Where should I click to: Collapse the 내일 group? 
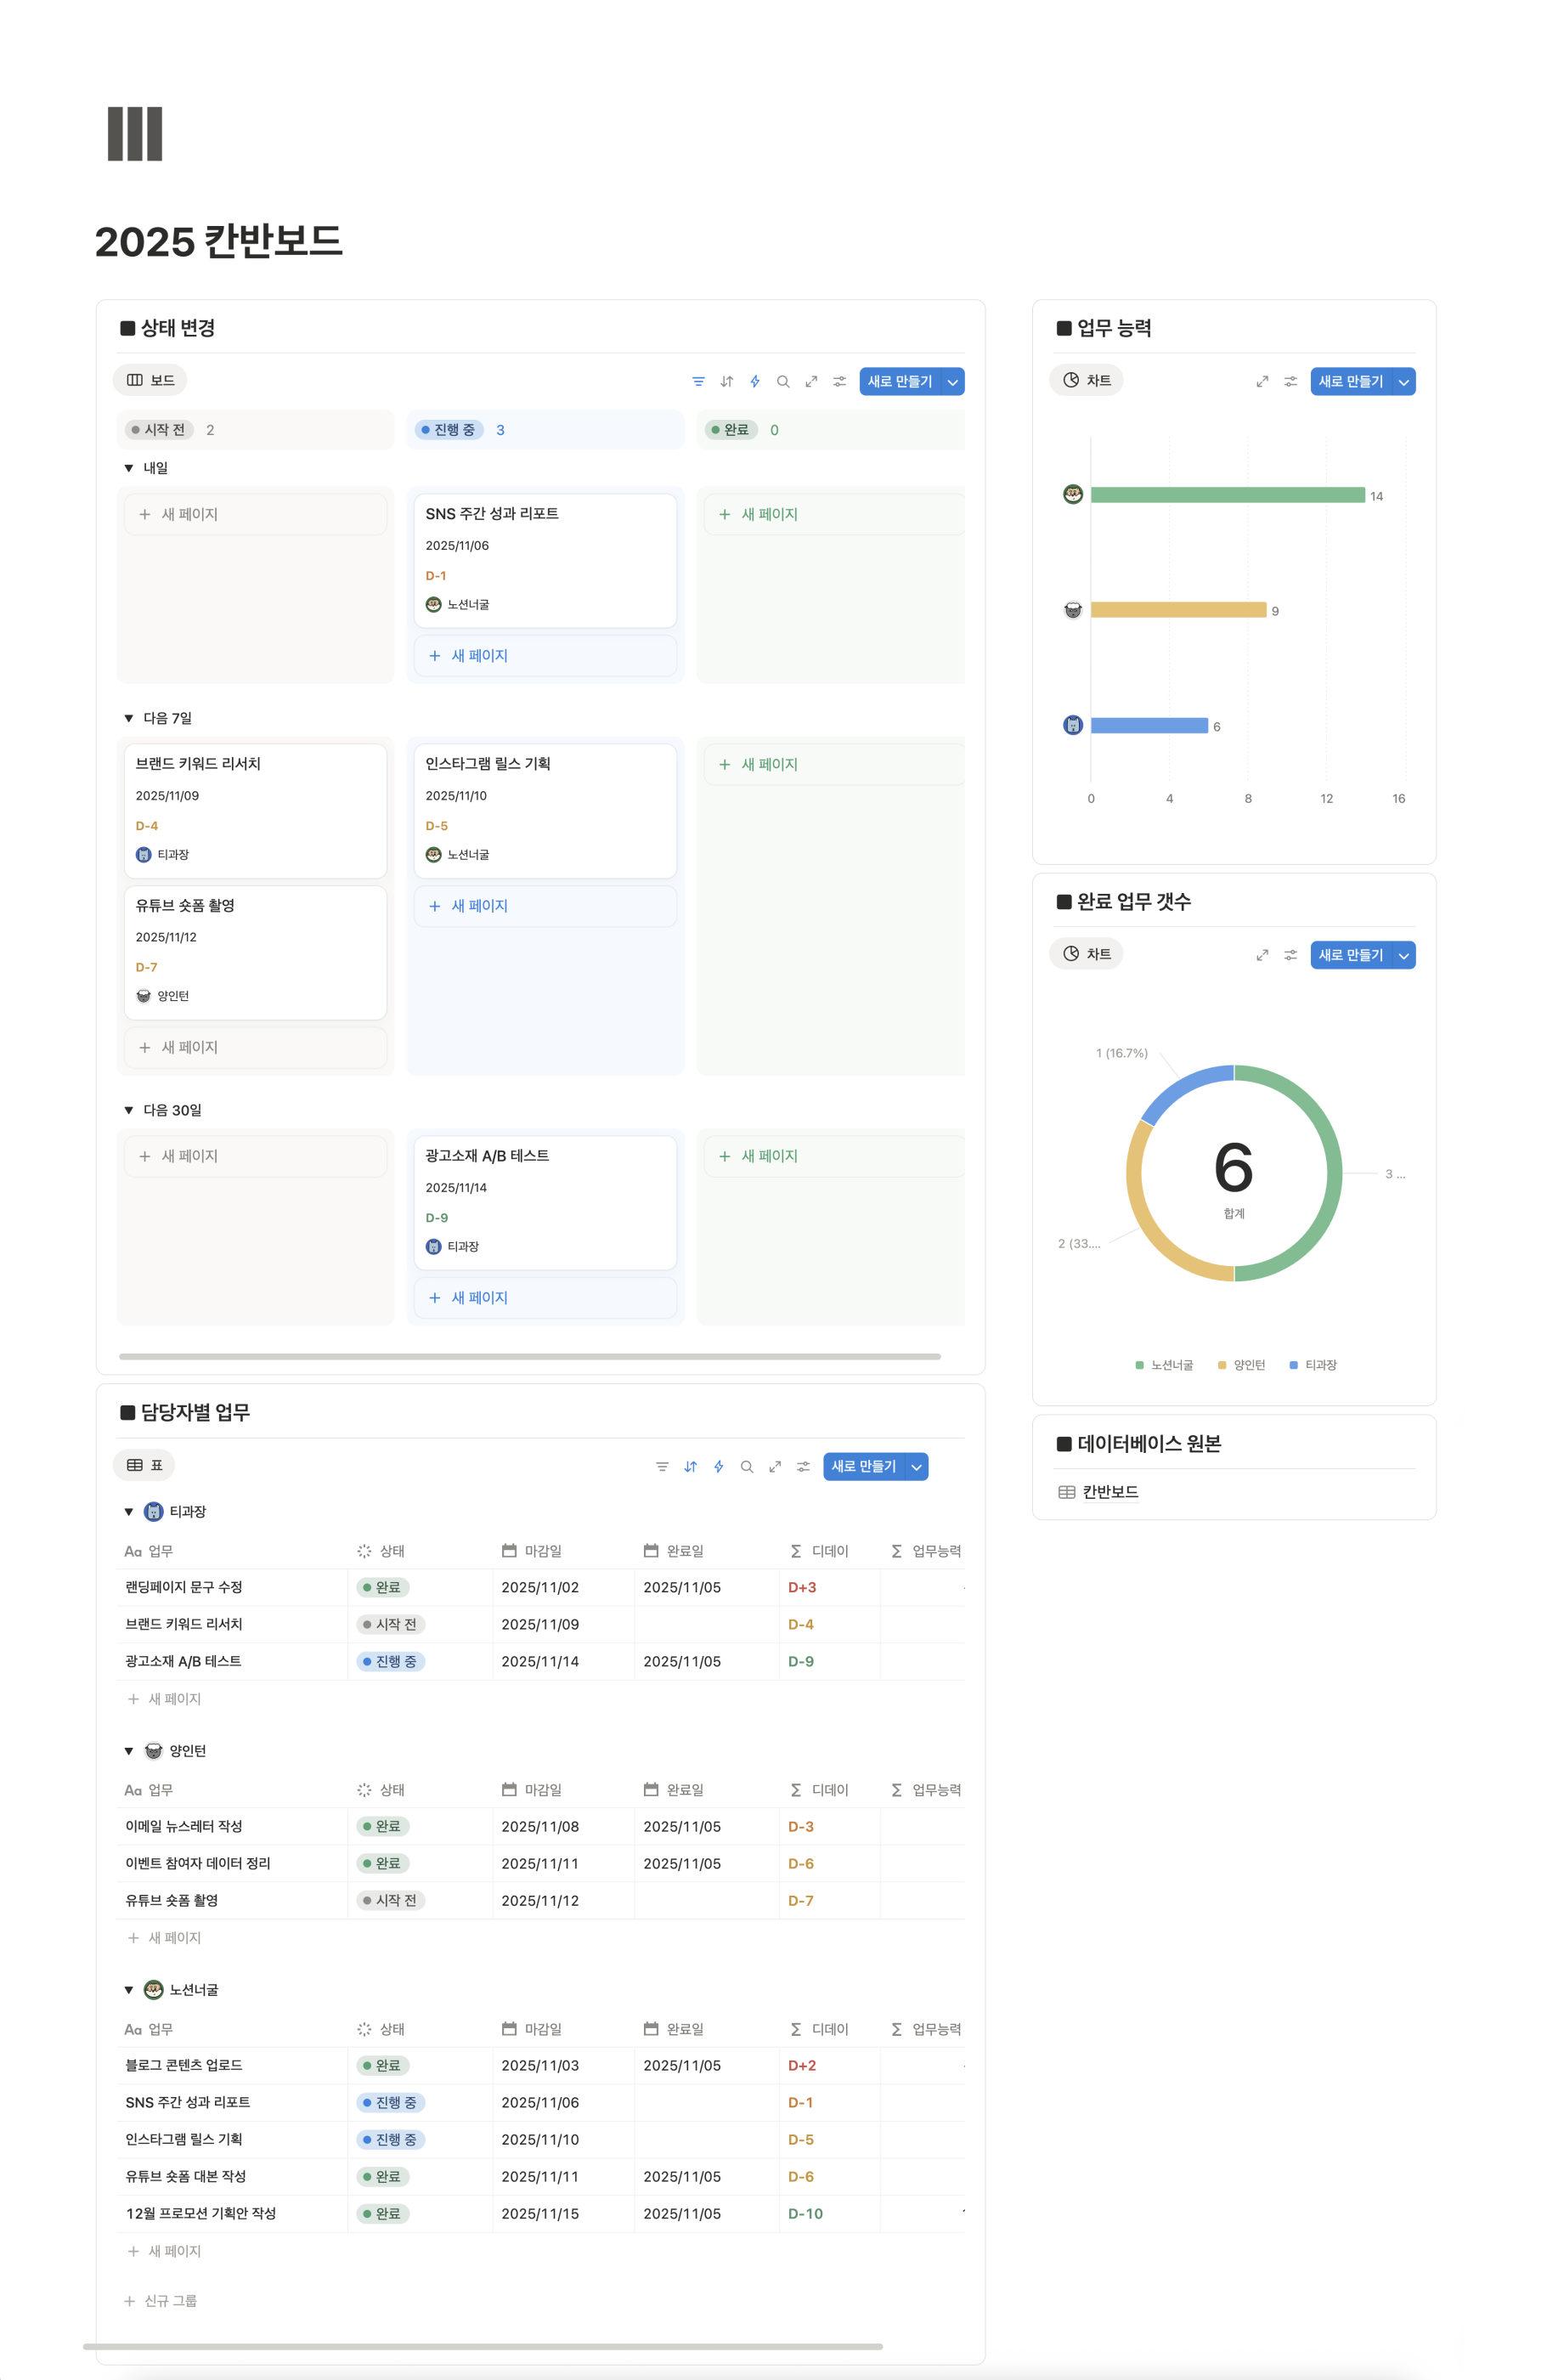128,468
